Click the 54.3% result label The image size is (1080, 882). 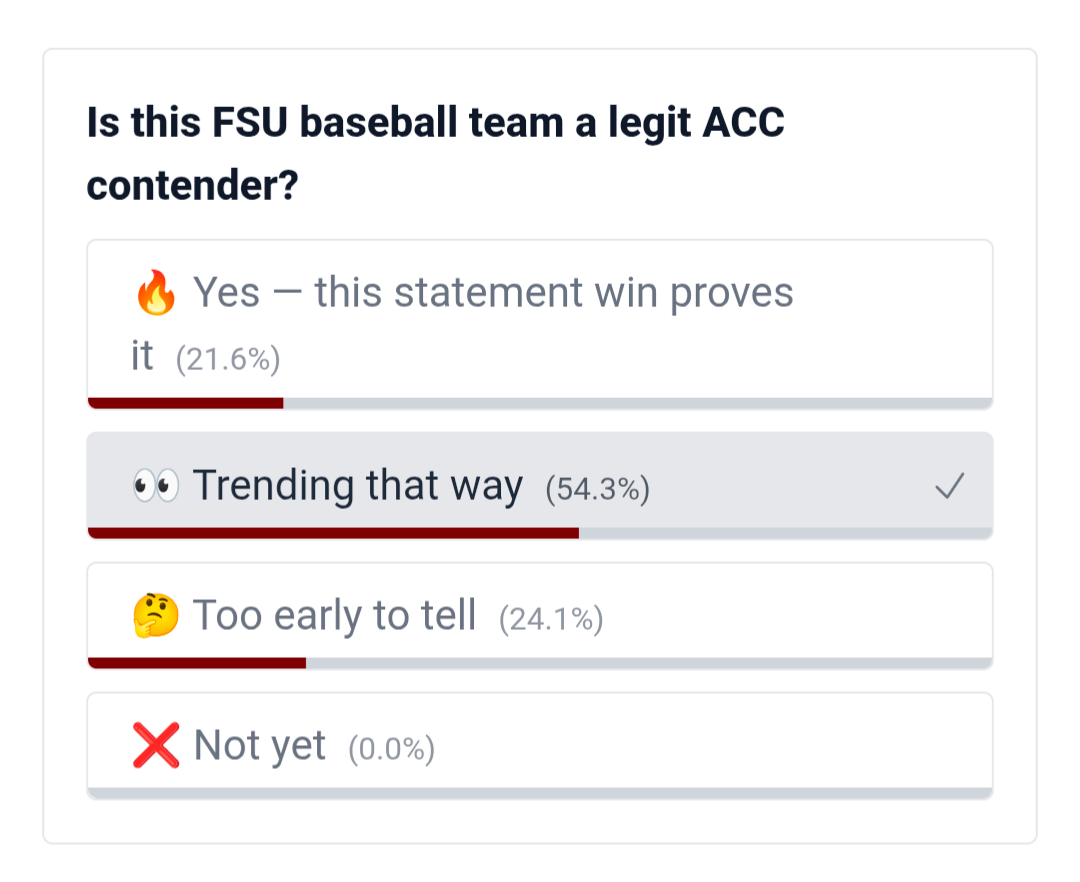(597, 490)
